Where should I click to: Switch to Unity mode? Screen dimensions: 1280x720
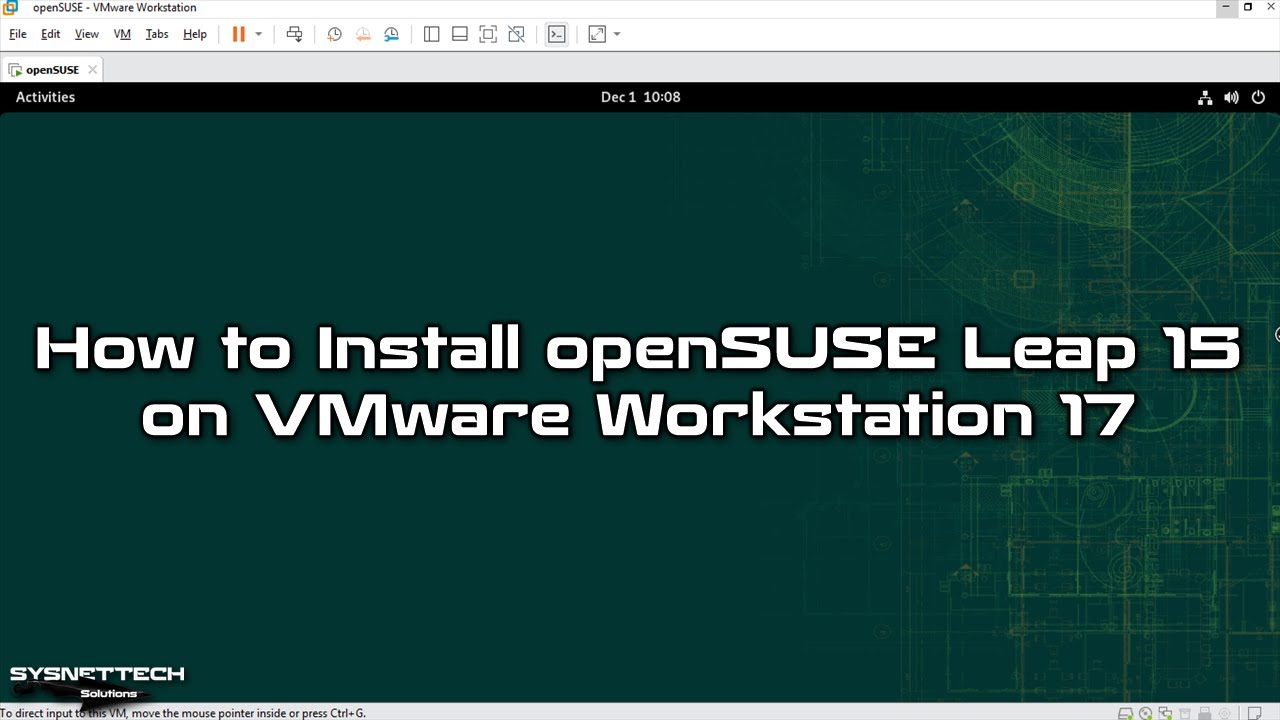click(516, 34)
